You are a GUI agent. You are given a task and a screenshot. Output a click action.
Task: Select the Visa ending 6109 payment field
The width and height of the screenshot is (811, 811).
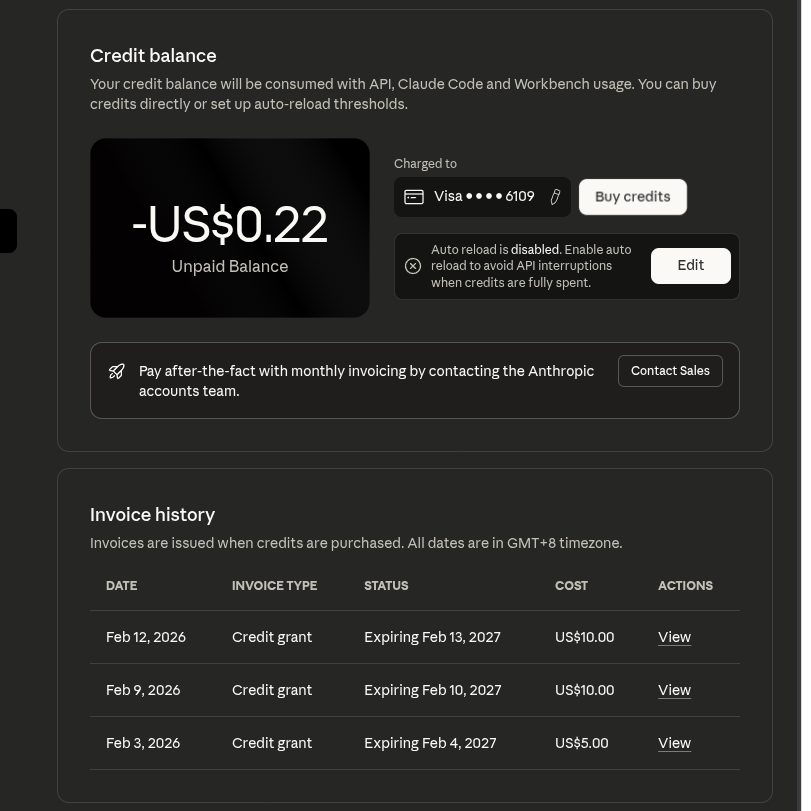tap(483, 197)
